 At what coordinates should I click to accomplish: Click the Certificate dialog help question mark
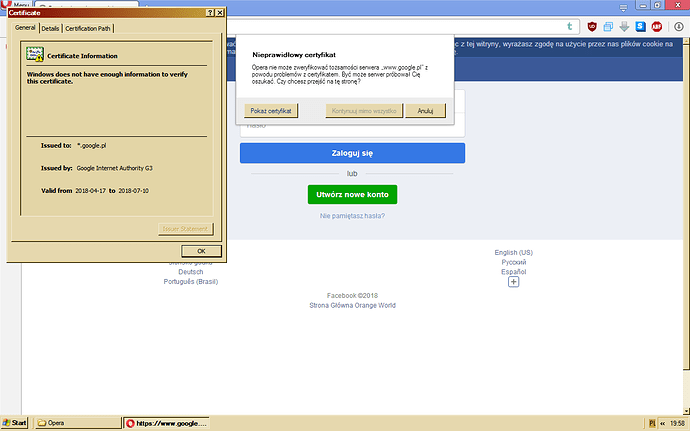[210, 13]
